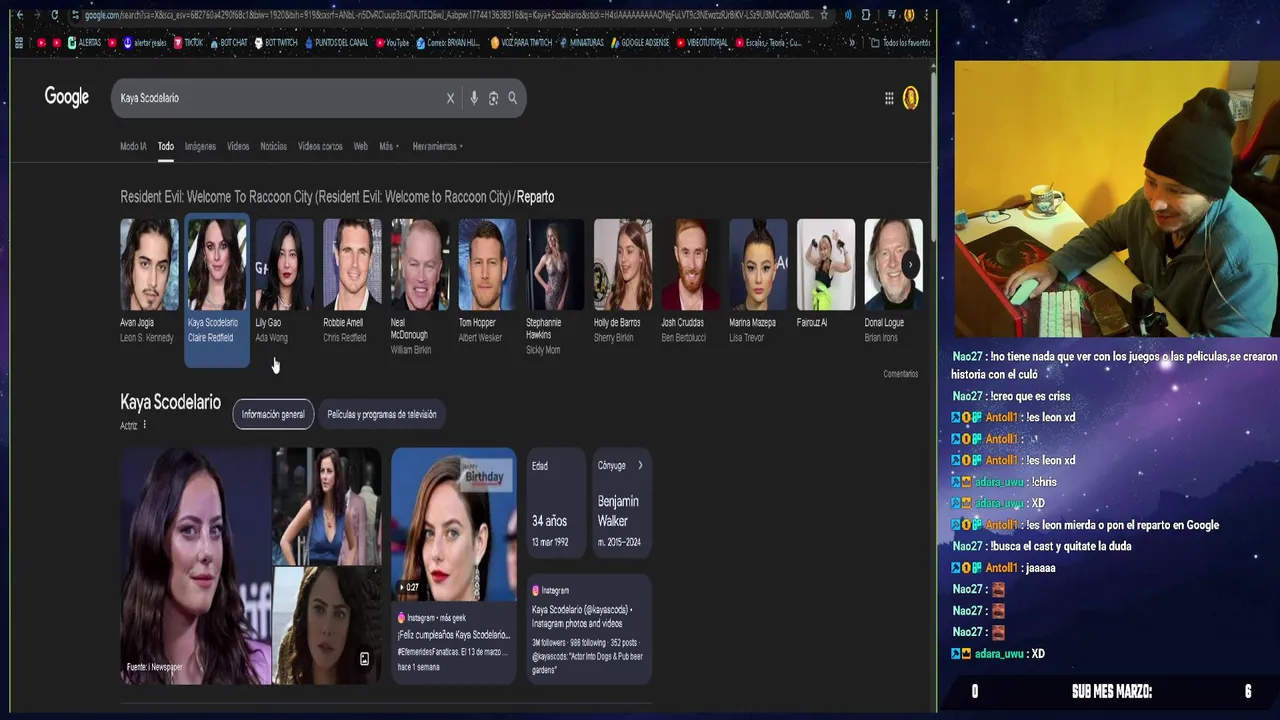Viewport: 1280px width, 720px height.
Task: Select the Holly de Barros cast card
Action: click(x=623, y=281)
